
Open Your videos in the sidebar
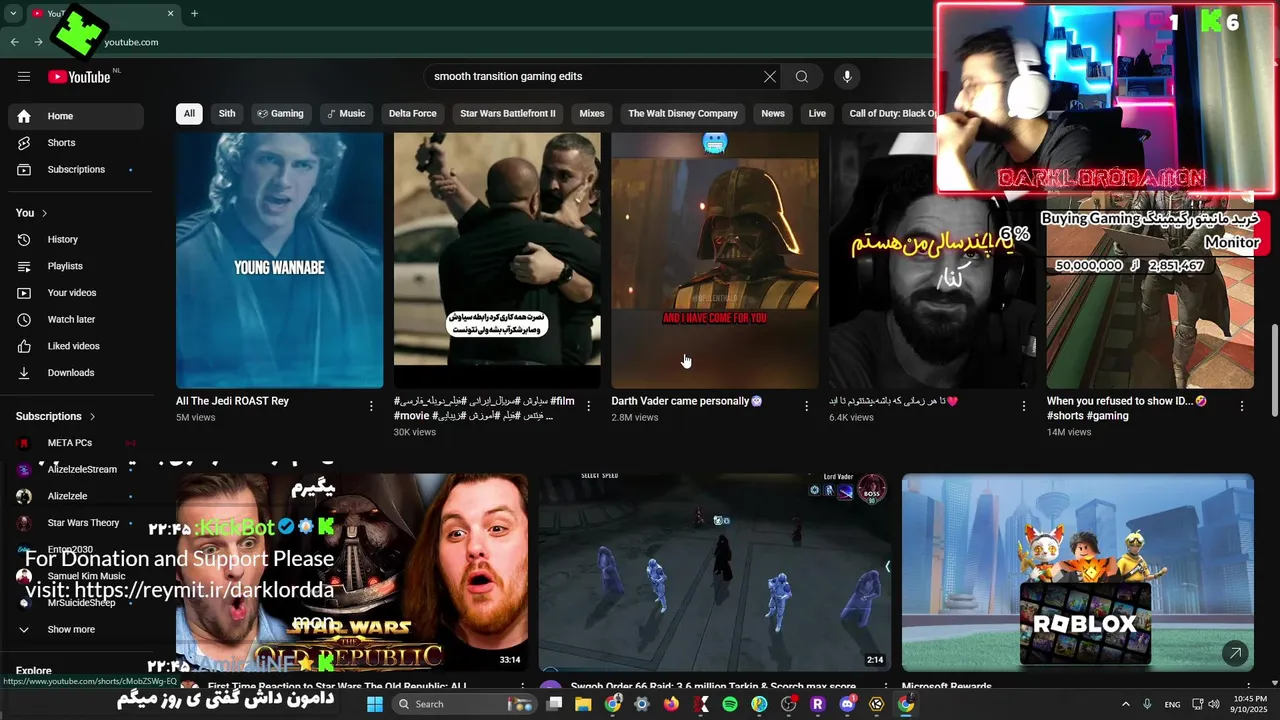click(76, 293)
